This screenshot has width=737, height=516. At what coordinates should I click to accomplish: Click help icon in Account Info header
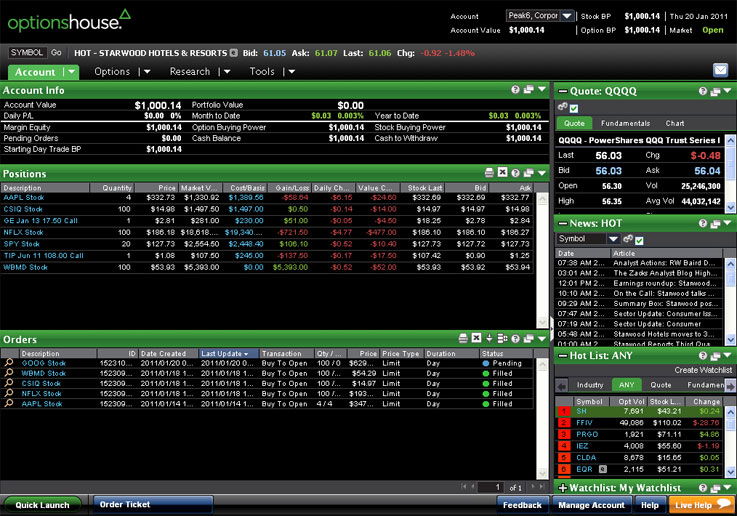click(515, 89)
